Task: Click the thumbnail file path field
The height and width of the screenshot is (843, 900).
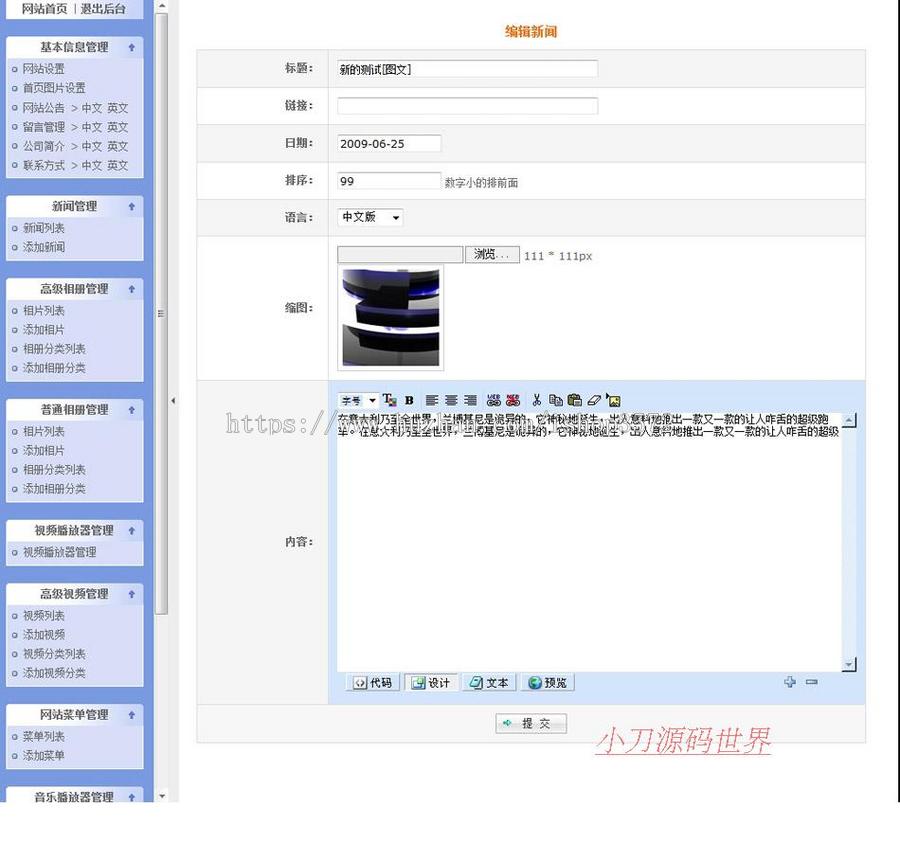Action: tap(400, 254)
